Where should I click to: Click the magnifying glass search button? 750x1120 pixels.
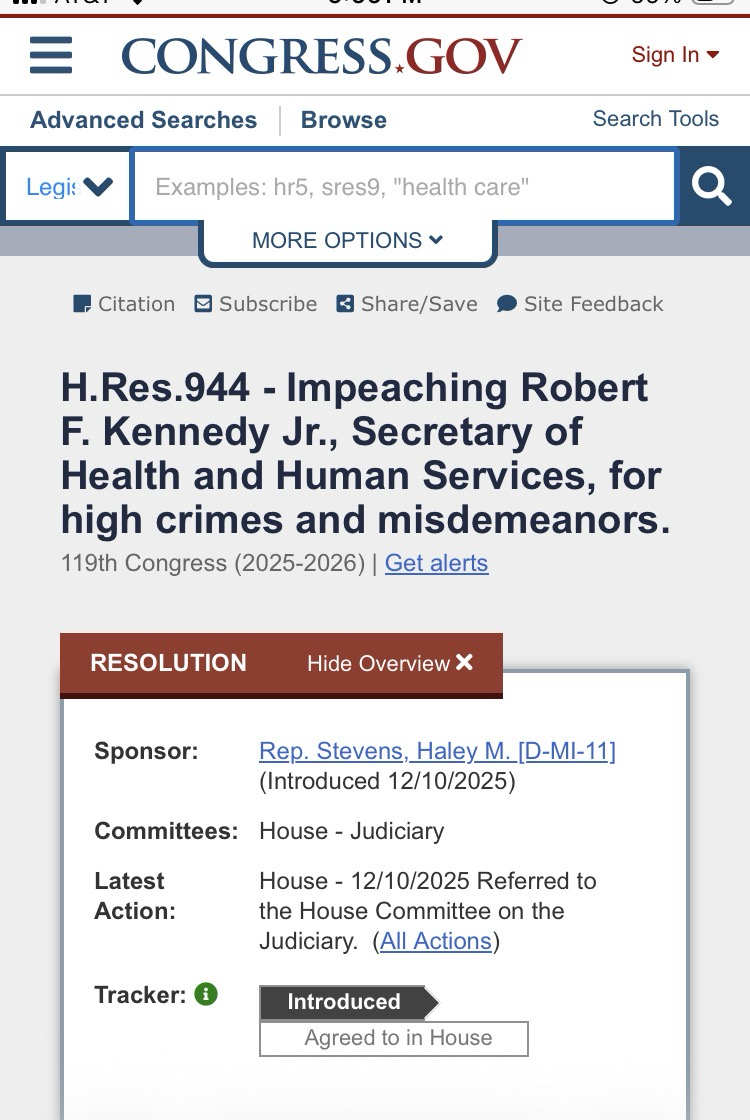(x=711, y=186)
